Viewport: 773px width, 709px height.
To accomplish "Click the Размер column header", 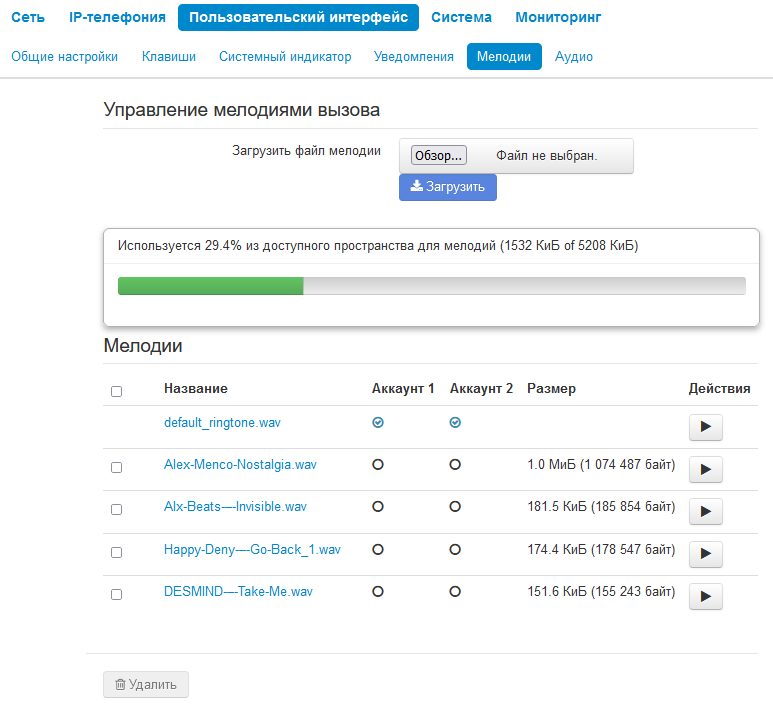I will point(551,389).
